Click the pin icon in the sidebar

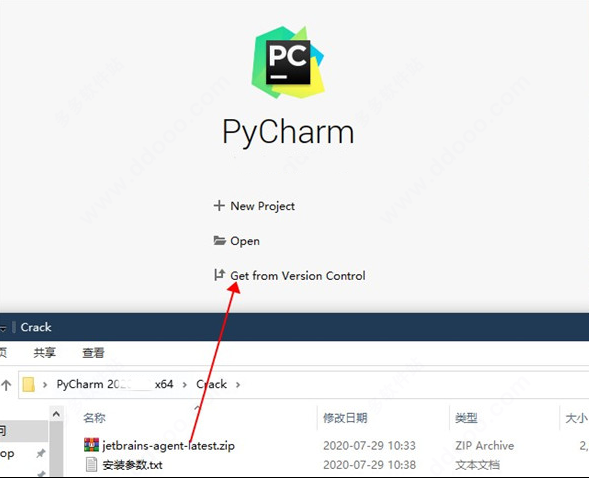(41, 453)
